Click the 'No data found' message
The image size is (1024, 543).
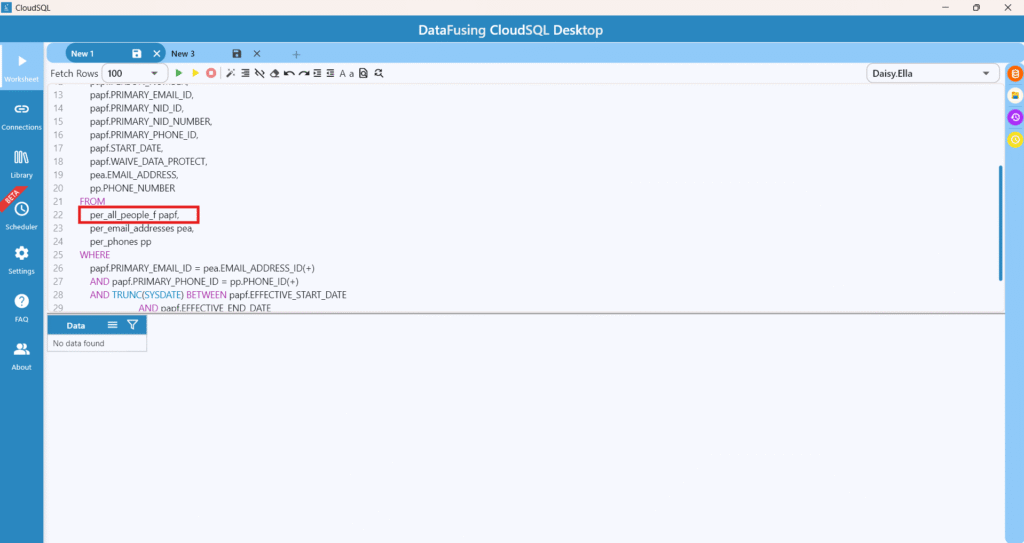point(78,343)
